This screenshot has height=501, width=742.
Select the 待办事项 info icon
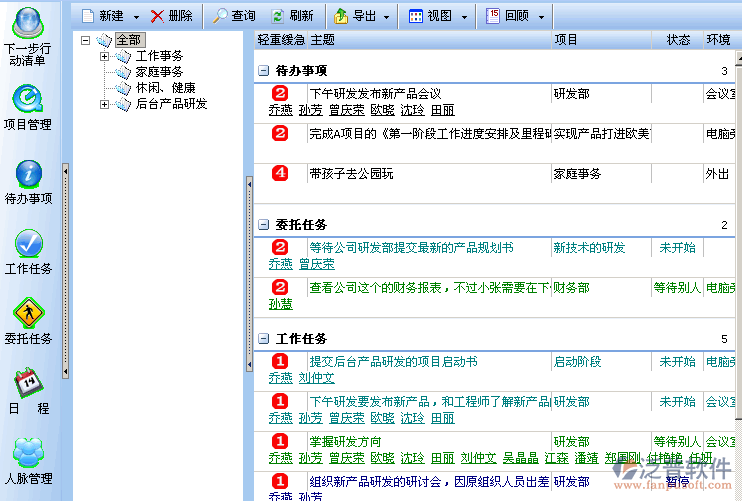pyautogui.click(x=29, y=173)
